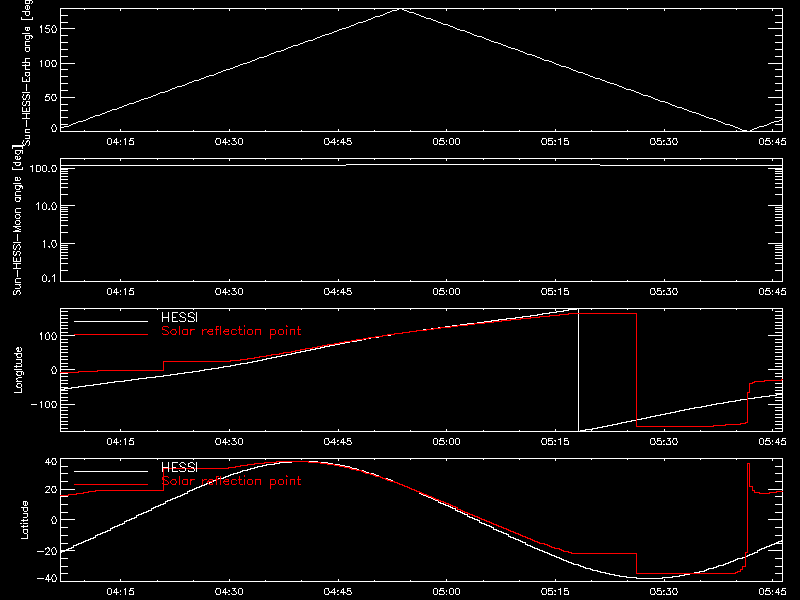Screen dimensions: 800x600
Task: Select the red legend line in Latitude plot
Action: click(111, 485)
